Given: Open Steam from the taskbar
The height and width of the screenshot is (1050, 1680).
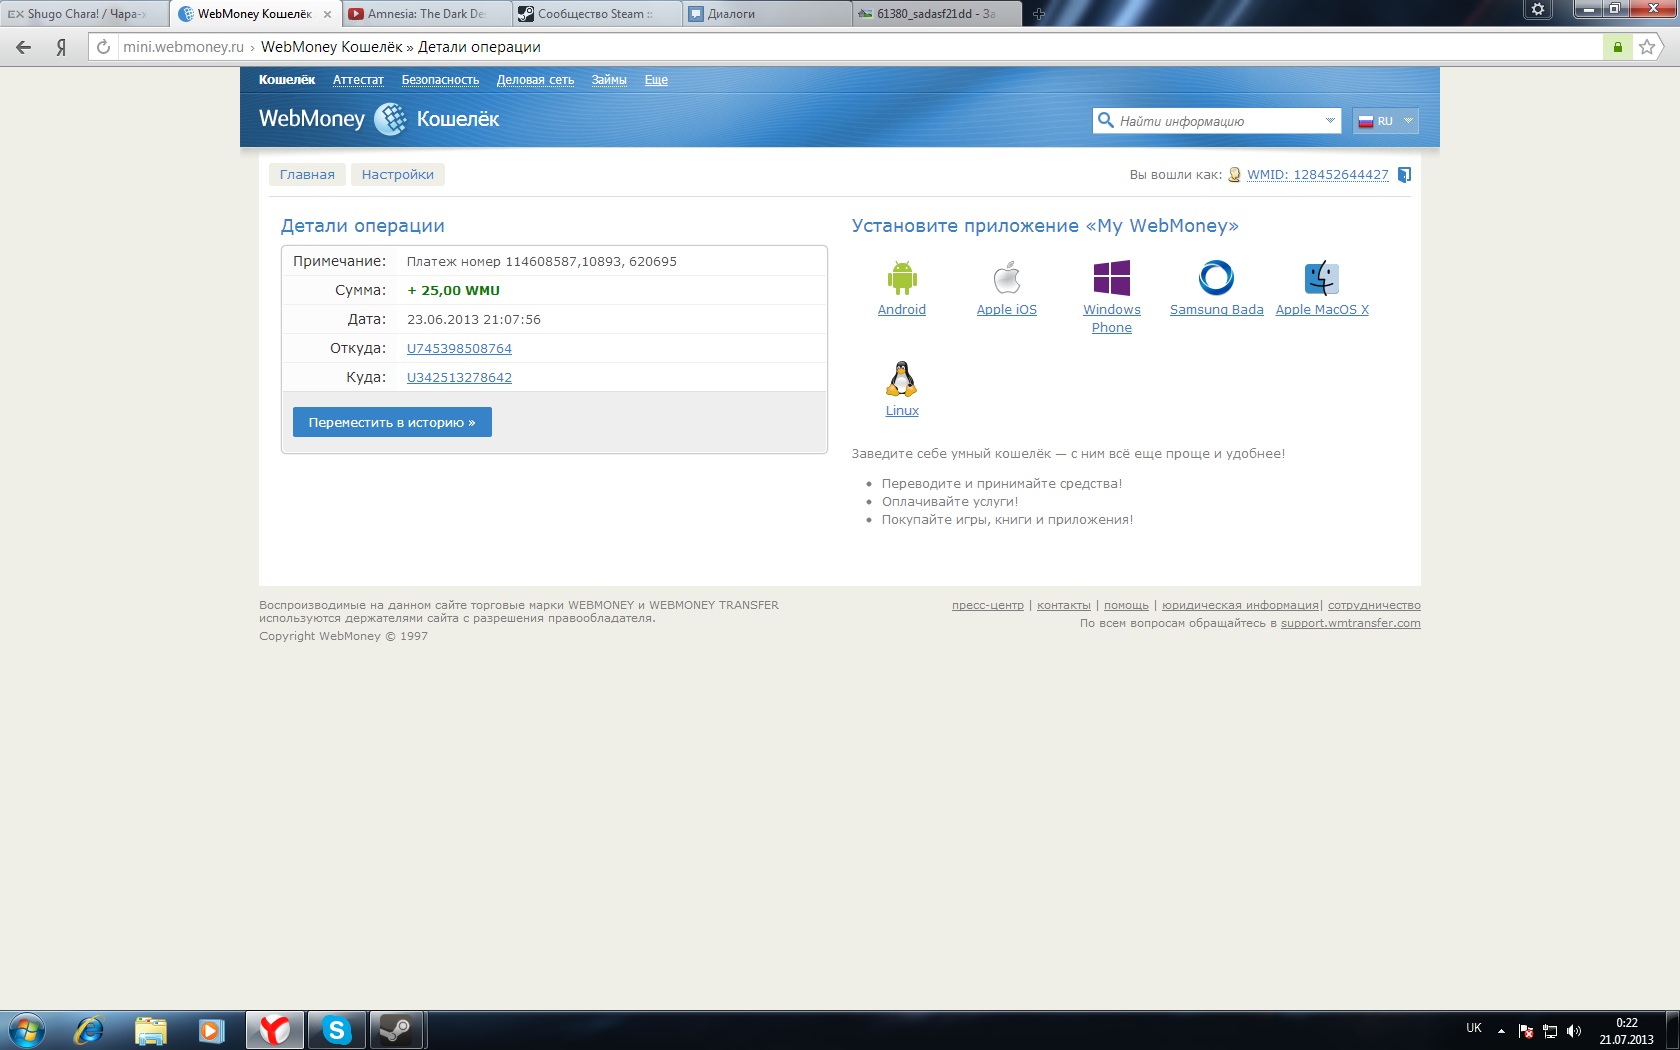Looking at the screenshot, I should pos(398,1030).
